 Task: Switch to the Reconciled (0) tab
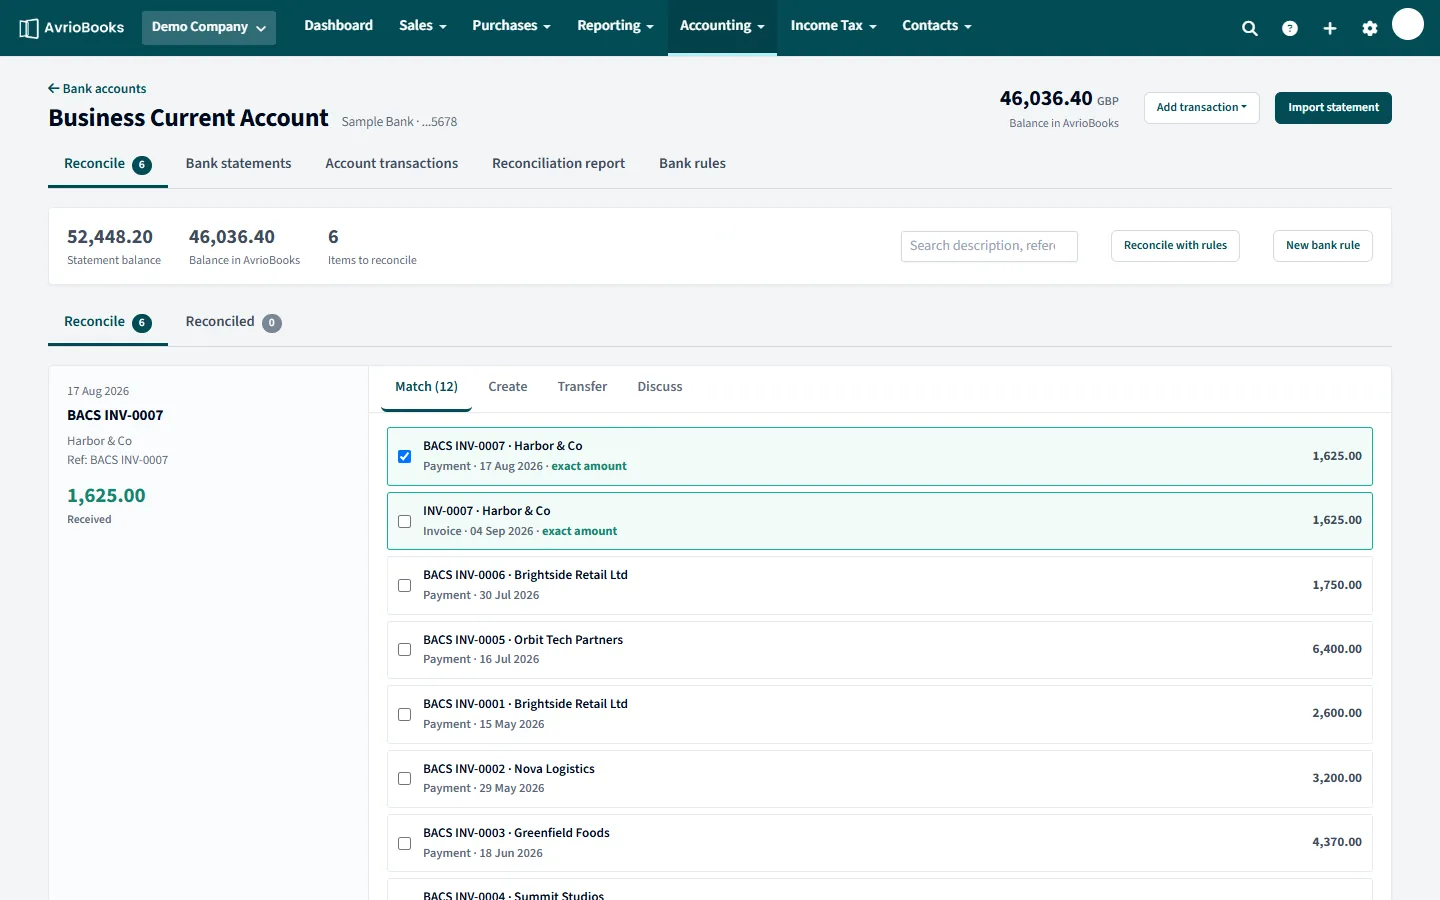click(x=233, y=322)
